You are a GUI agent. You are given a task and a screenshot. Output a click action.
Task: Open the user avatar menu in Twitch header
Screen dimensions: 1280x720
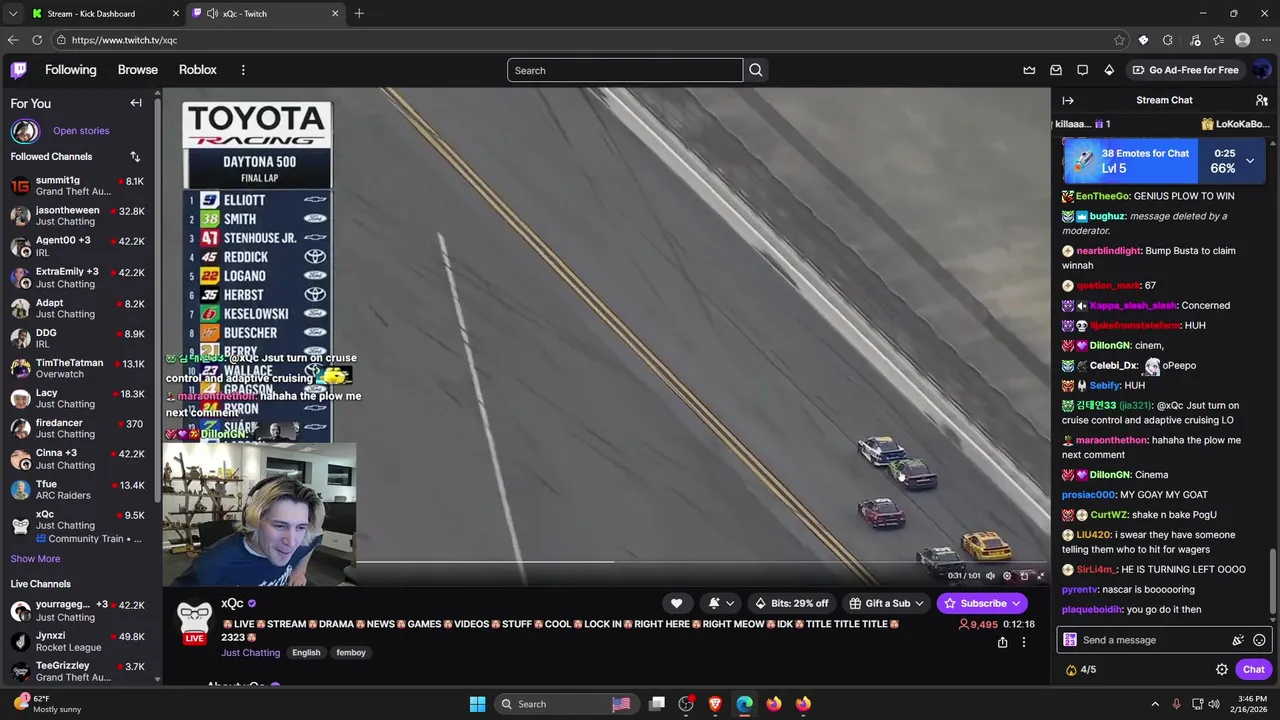(x=1262, y=70)
